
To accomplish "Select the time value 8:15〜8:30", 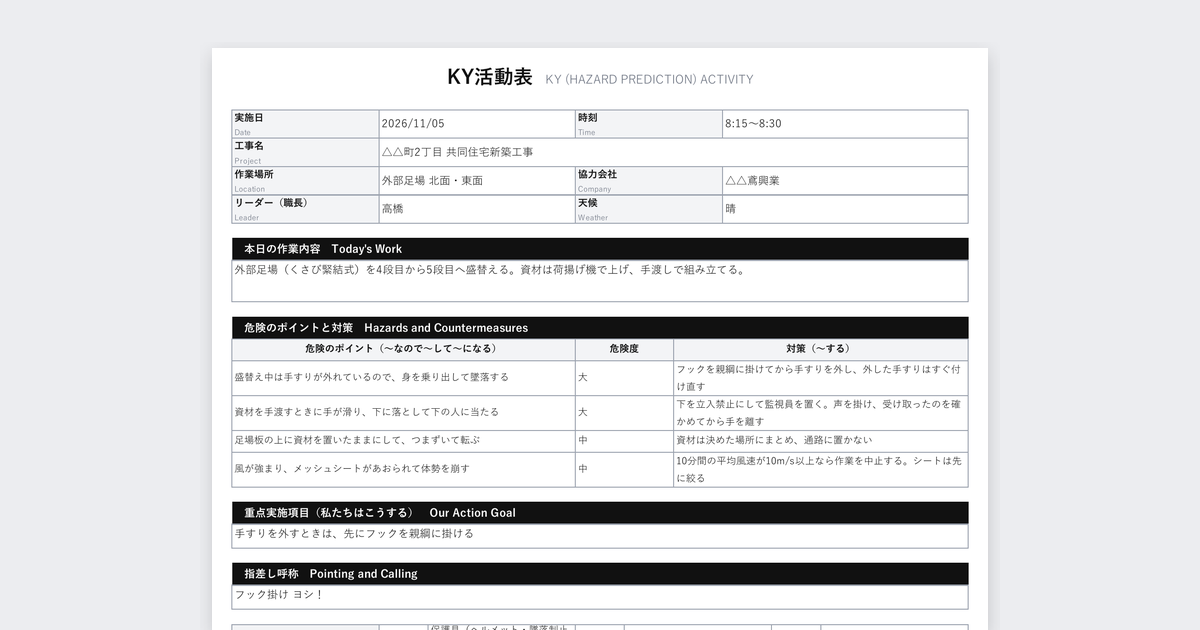I will tap(754, 124).
